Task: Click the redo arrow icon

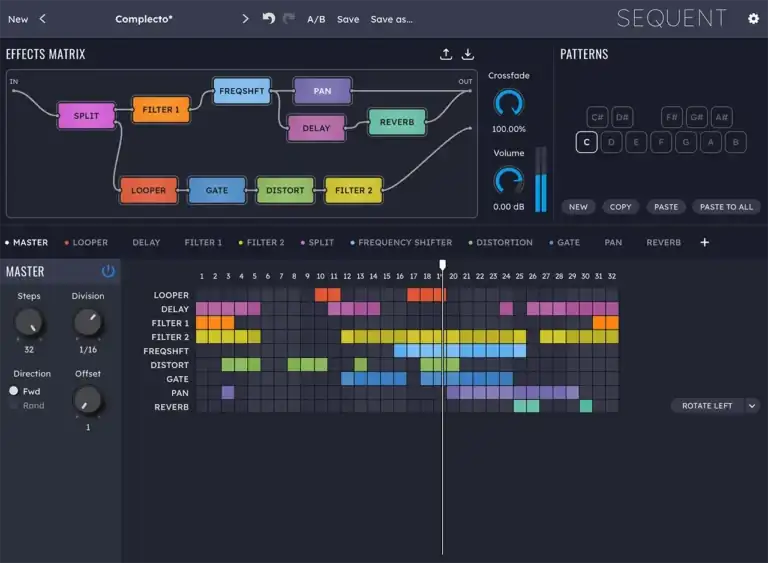Action: click(x=289, y=19)
